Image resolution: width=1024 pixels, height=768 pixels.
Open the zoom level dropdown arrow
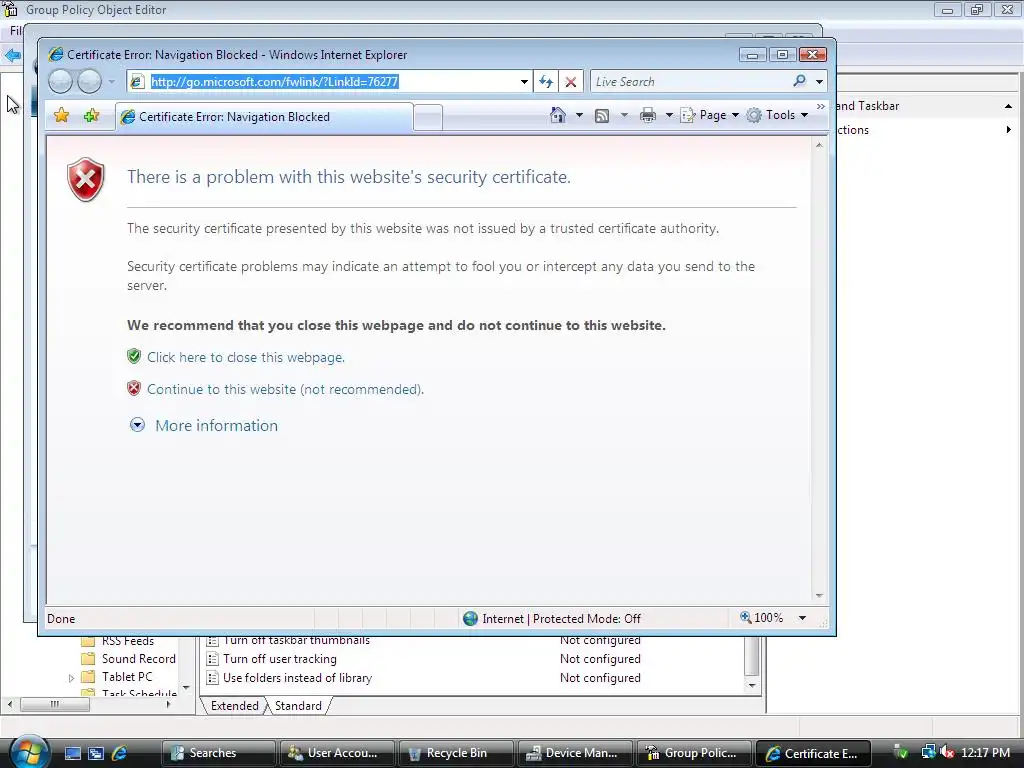[803, 618]
